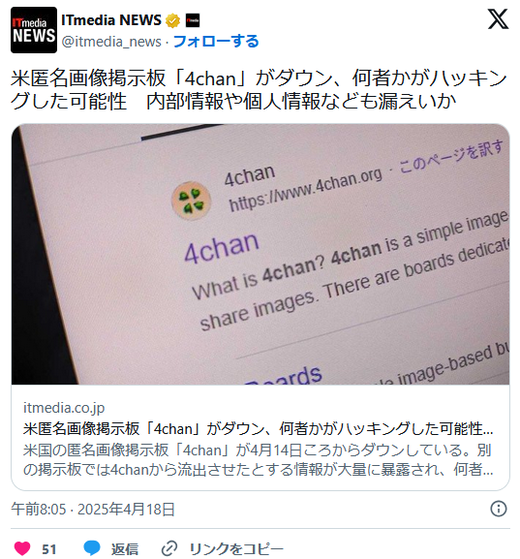Click the 51 likes count
Viewport: 520px width, 559px height.
point(49,549)
